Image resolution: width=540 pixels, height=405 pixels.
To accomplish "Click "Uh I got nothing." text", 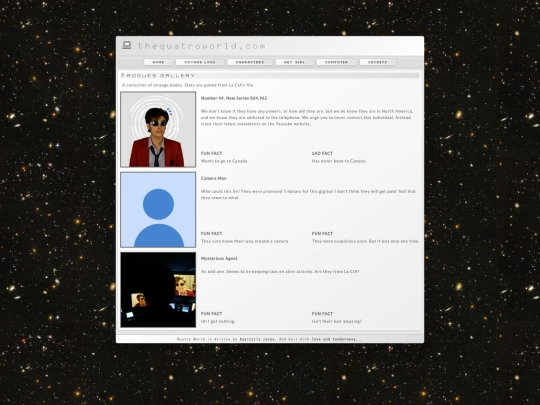I will 218,321.
